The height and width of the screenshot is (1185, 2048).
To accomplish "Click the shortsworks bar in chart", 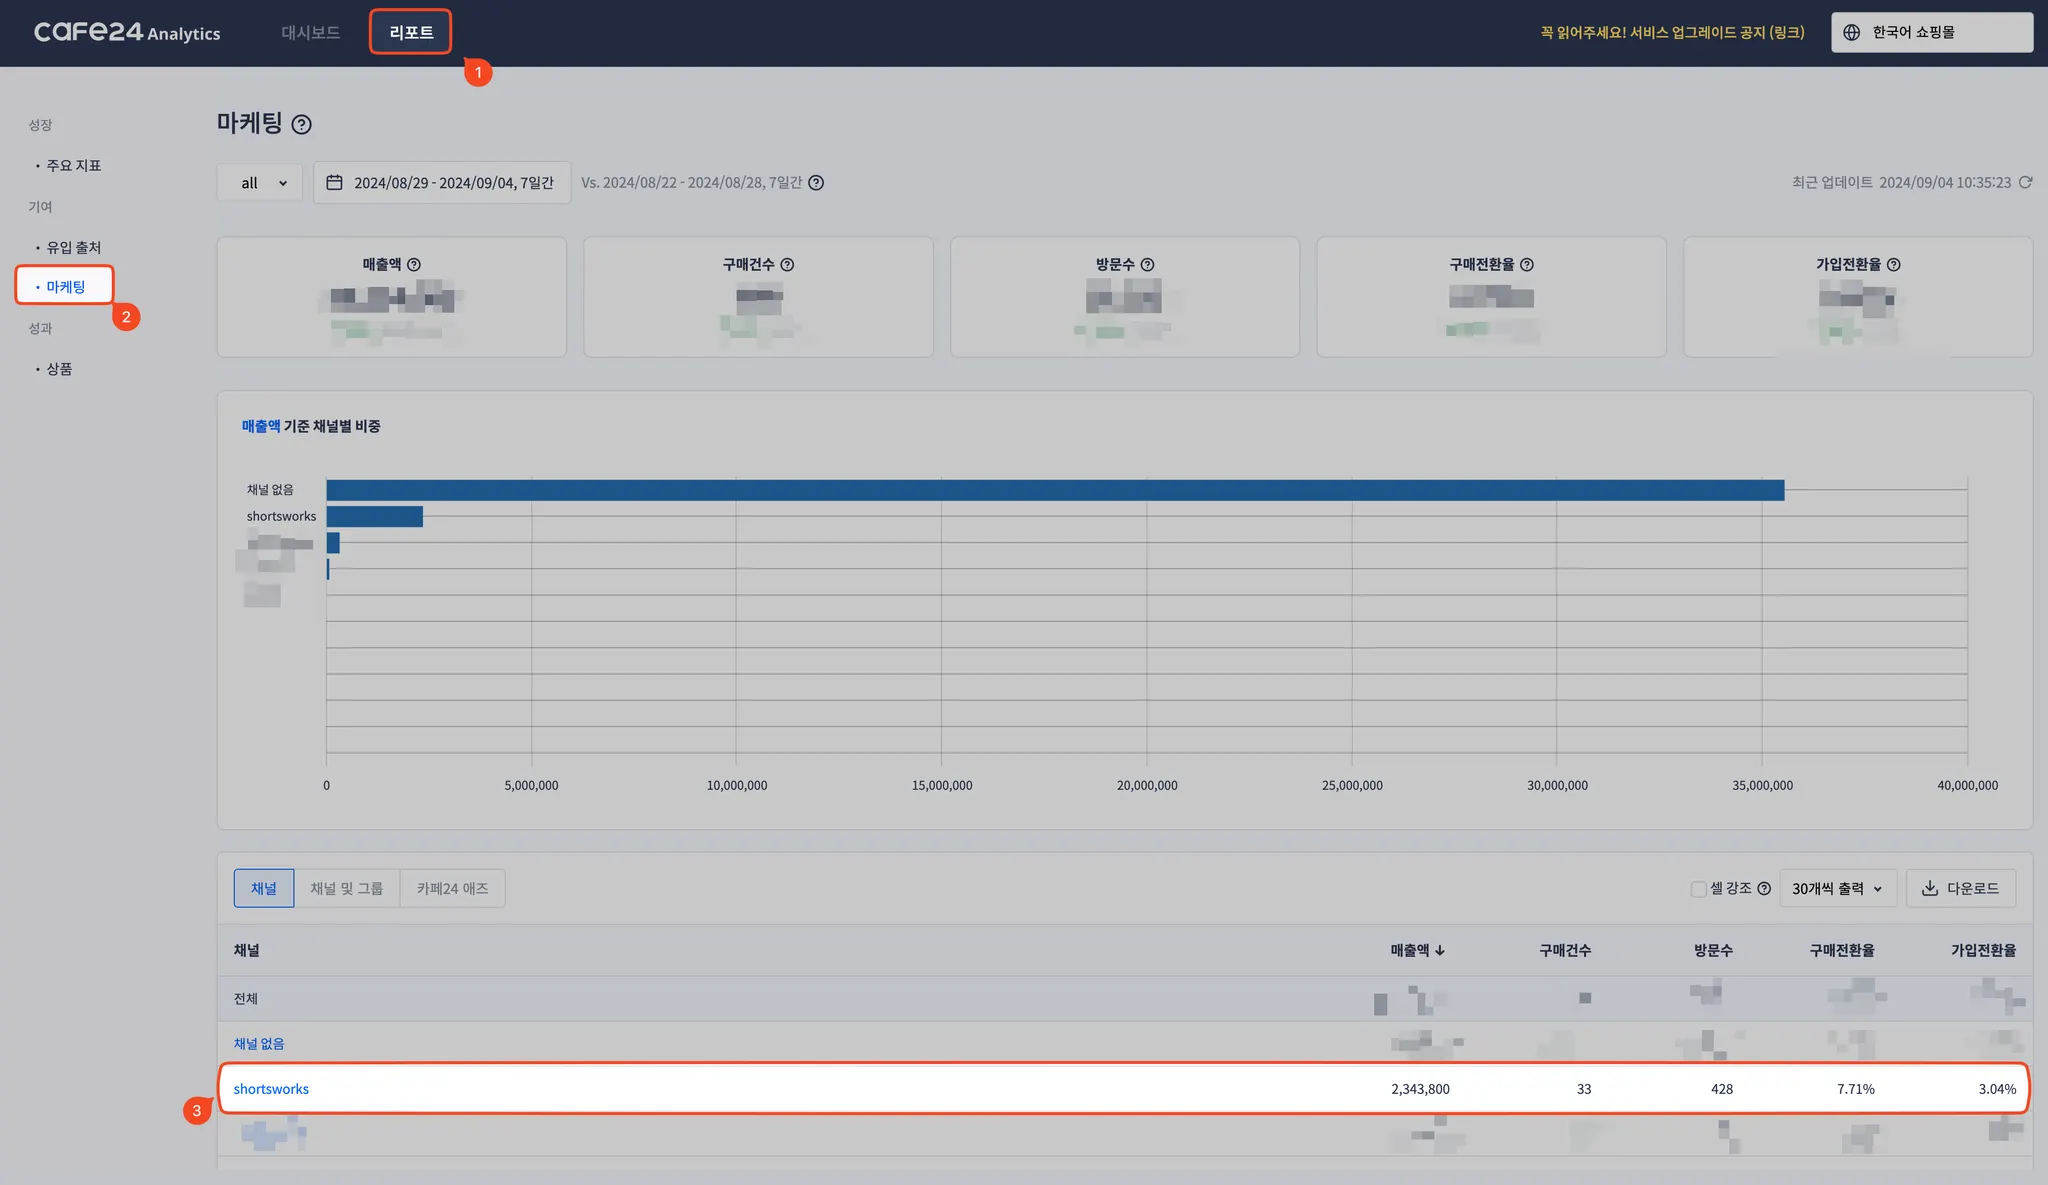I will point(375,516).
